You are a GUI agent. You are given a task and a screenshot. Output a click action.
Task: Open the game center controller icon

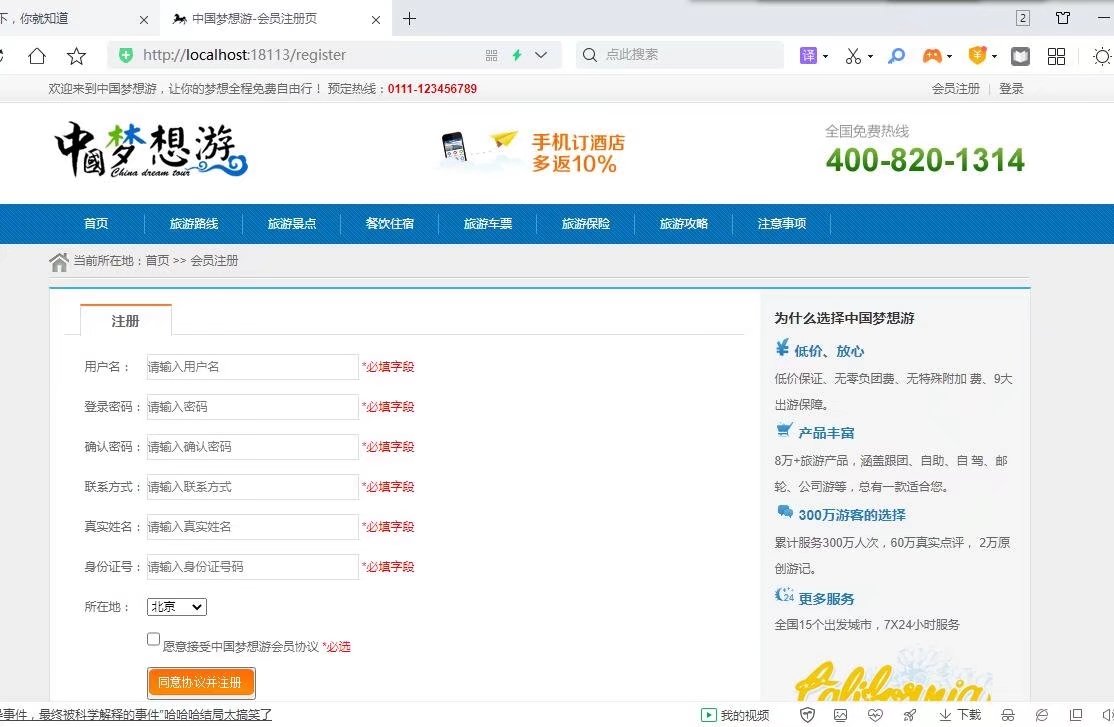(930, 55)
